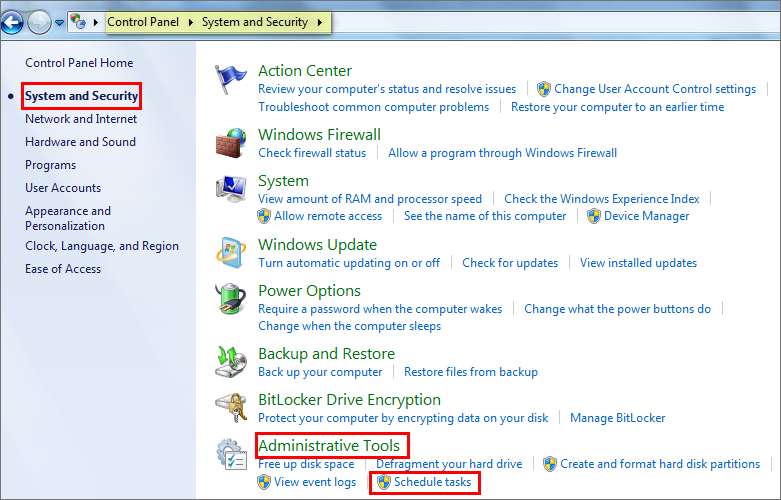The image size is (781, 500).
Task: Open the Administrative Tools heading
Action: [x=329, y=446]
